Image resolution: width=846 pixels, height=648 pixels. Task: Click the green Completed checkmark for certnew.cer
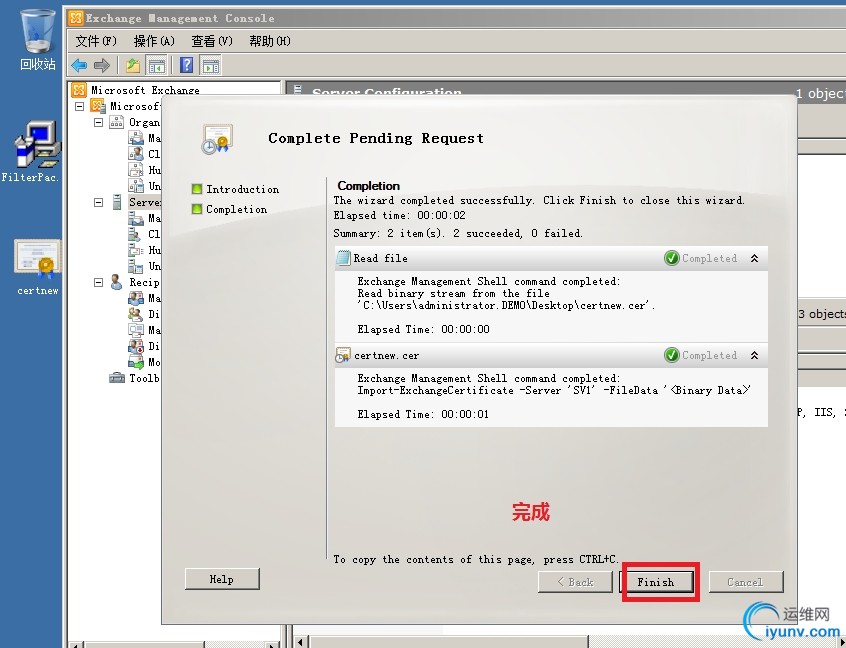point(671,356)
